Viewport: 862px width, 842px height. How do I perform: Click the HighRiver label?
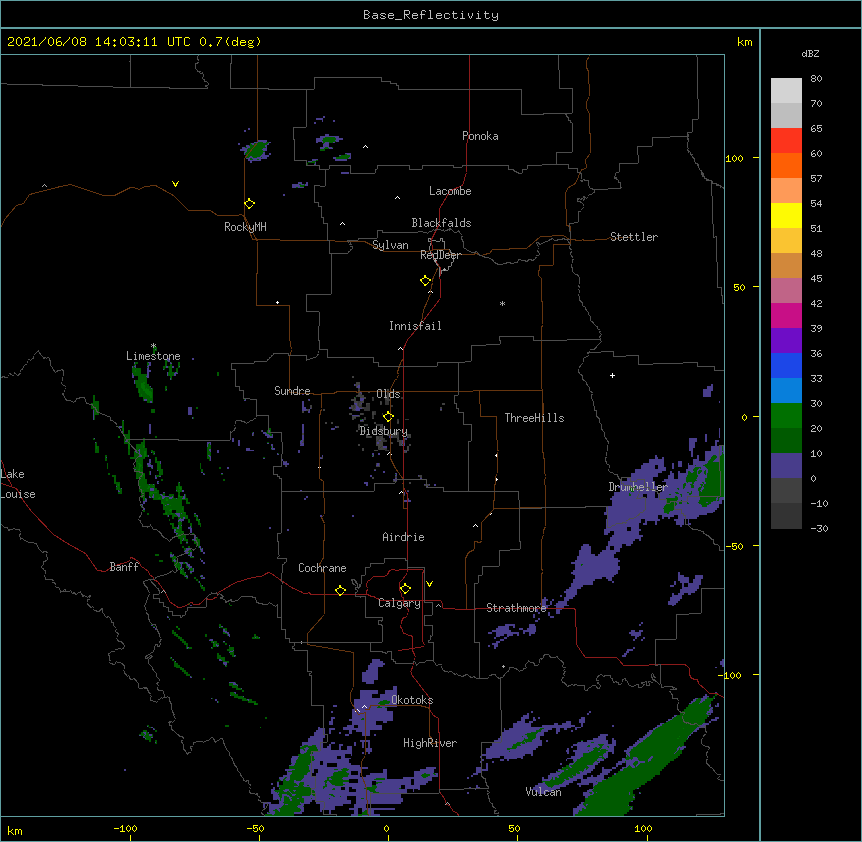(430, 743)
